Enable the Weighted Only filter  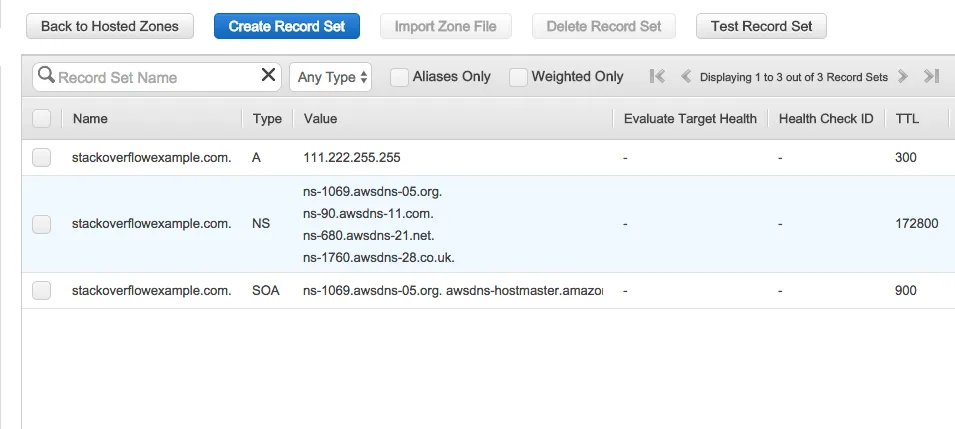tap(518, 77)
